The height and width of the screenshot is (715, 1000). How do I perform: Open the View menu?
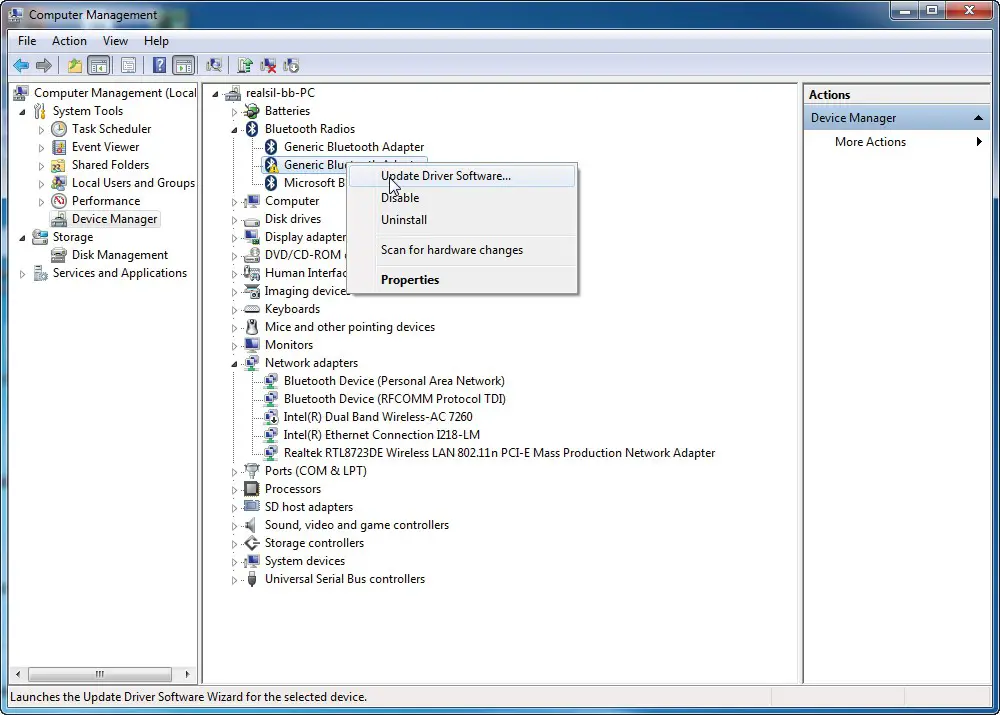point(115,41)
